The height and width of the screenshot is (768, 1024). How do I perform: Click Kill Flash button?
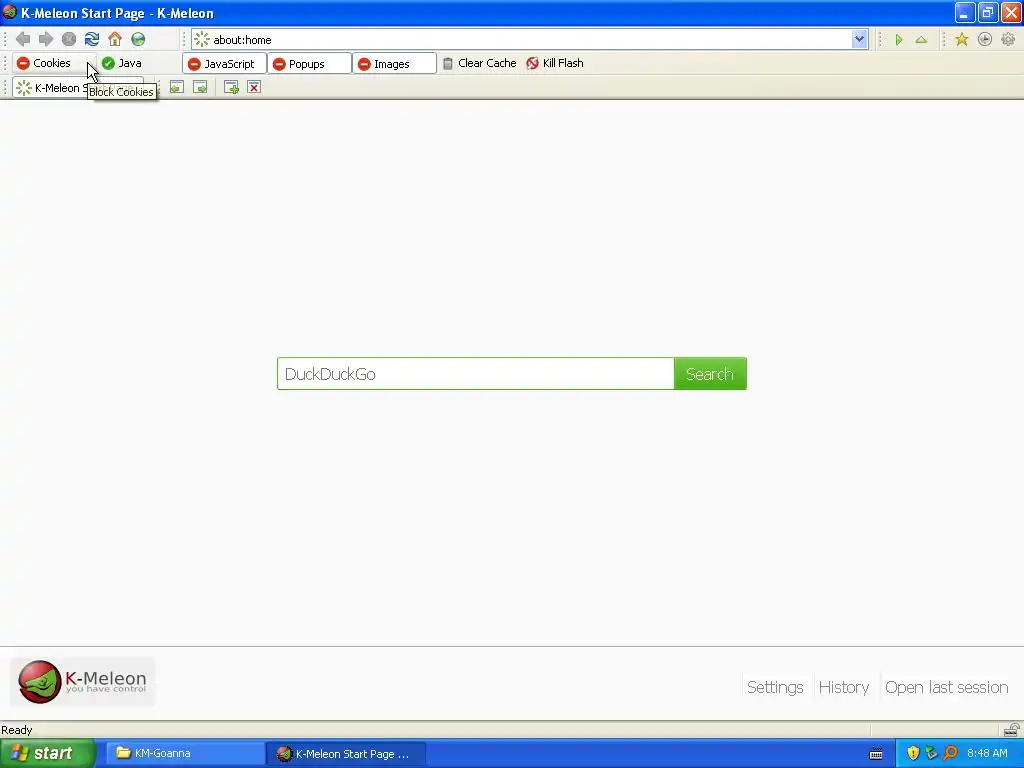(555, 63)
